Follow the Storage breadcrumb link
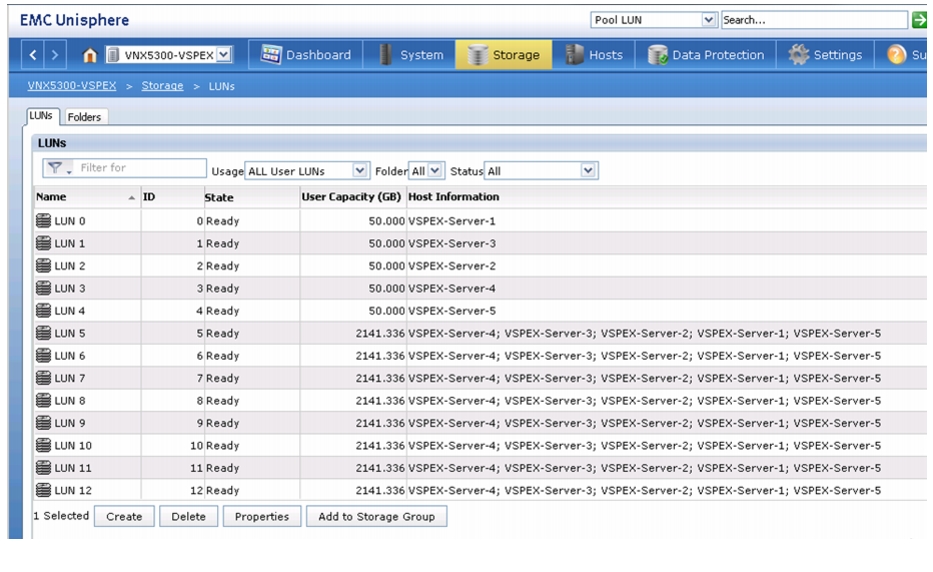933x572 pixels. 162,86
